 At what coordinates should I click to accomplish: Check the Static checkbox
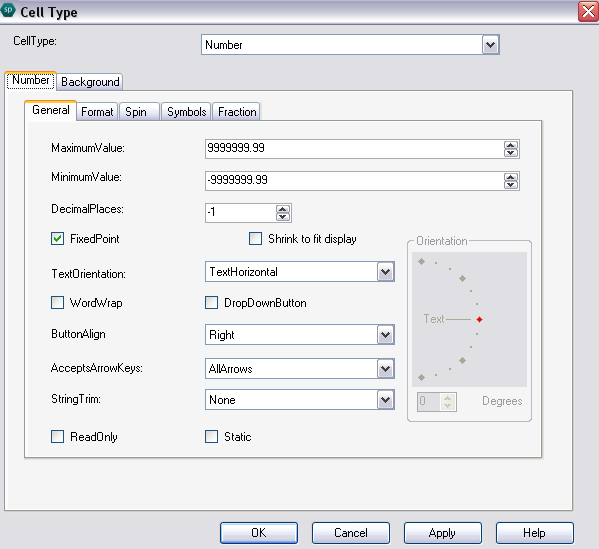pos(211,436)
